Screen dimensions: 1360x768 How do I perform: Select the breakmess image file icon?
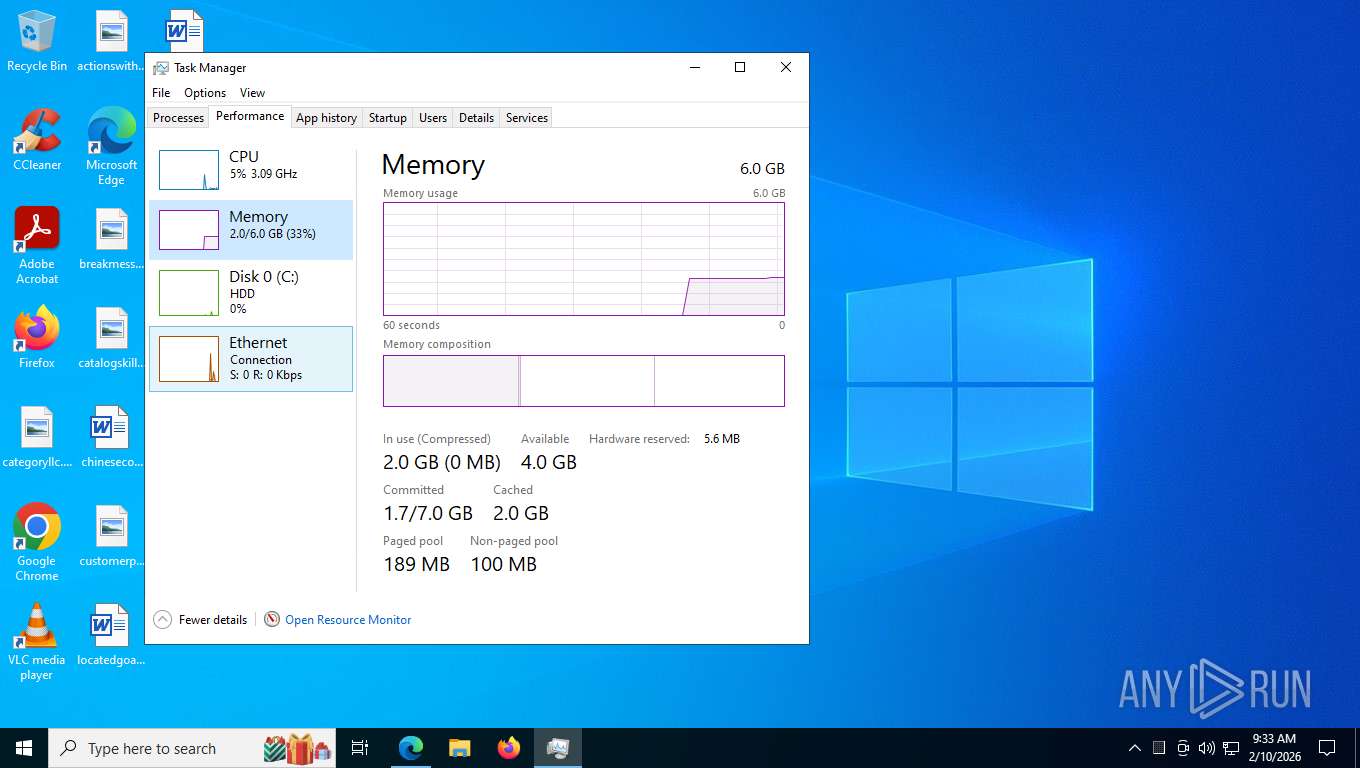click(111, 240)
